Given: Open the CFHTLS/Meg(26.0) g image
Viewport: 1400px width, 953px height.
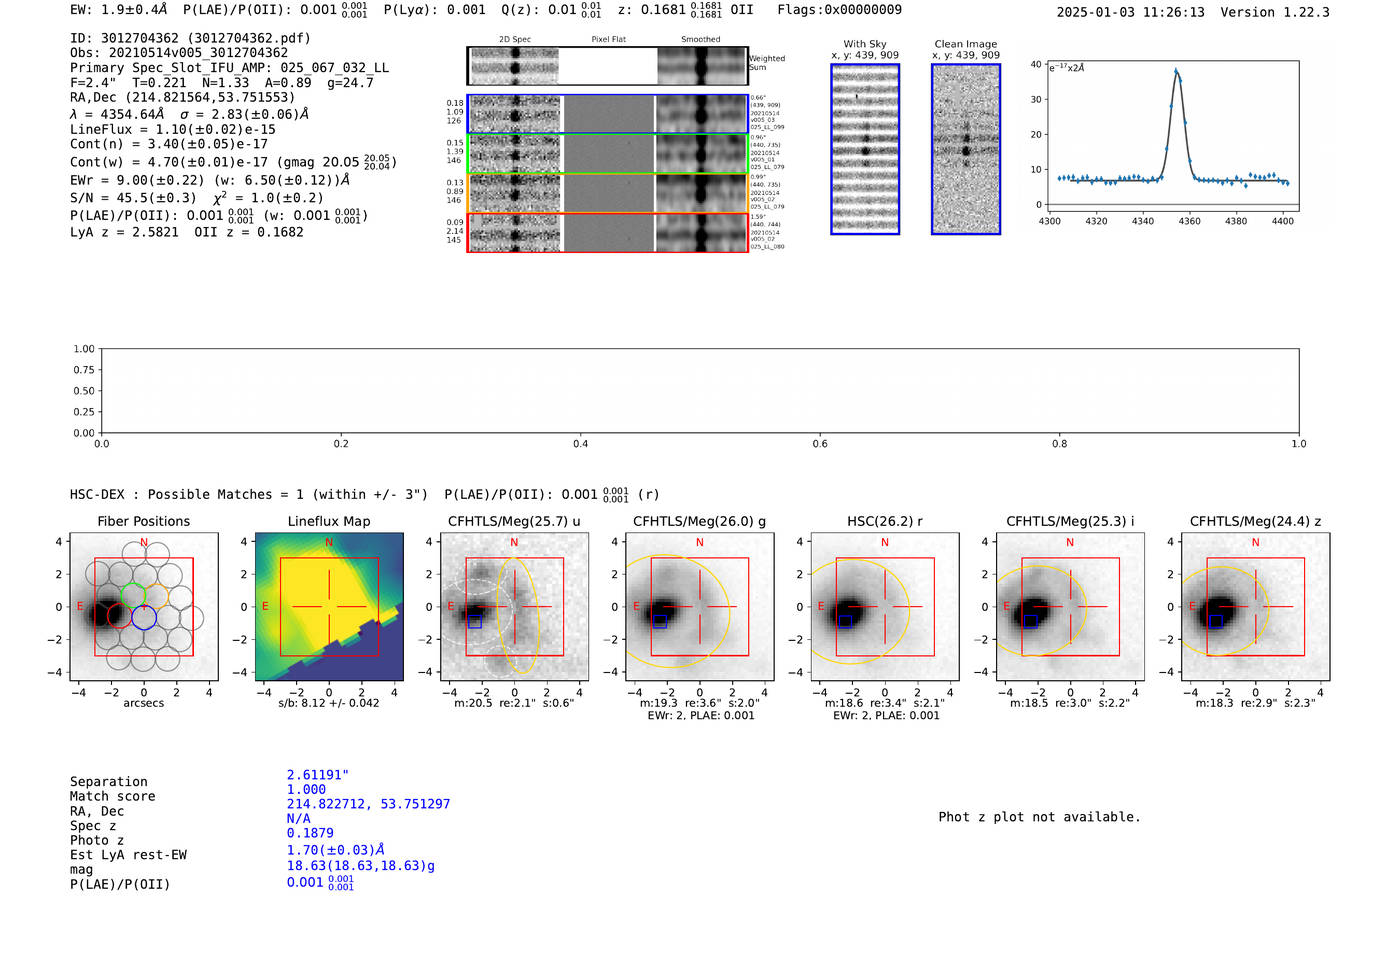Looking at the screenshot, I should pyautogui.click(x=699, y=607).
